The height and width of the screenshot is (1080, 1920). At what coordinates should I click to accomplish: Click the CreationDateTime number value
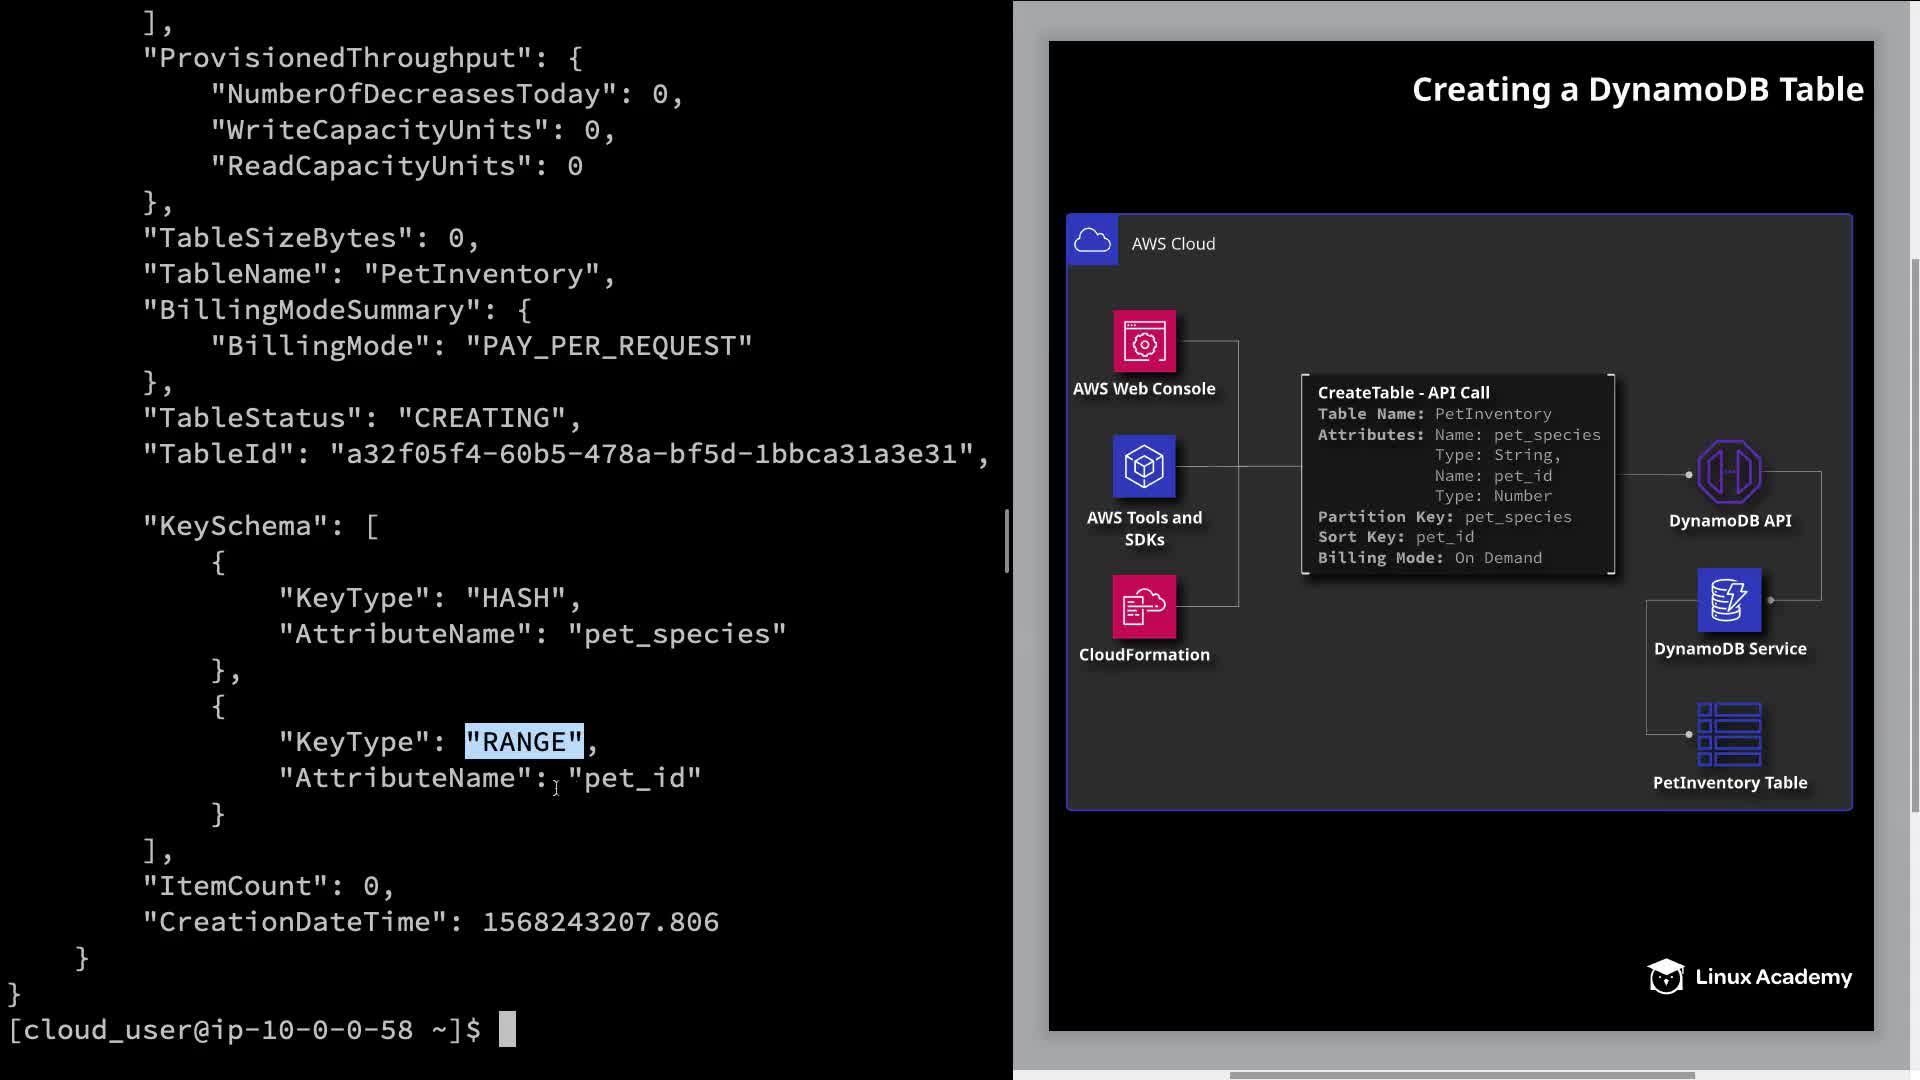tap(600, 922)
